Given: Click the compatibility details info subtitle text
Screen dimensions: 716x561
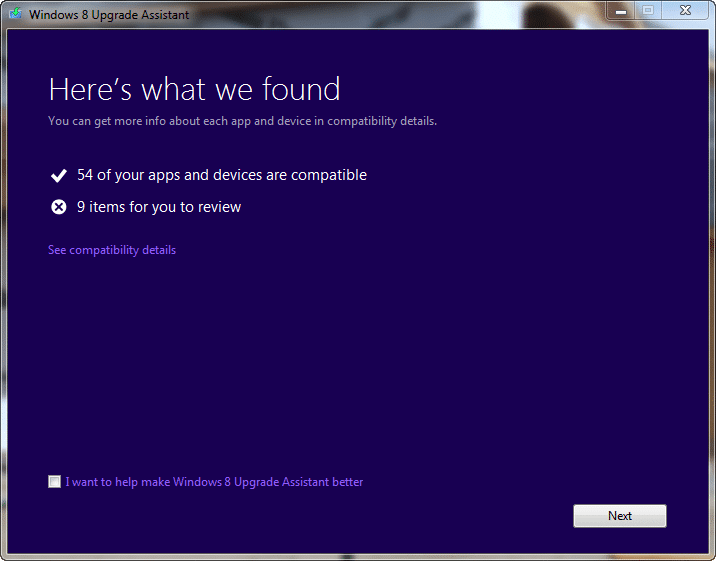Looking at the screenshot, I should [242, 121].
